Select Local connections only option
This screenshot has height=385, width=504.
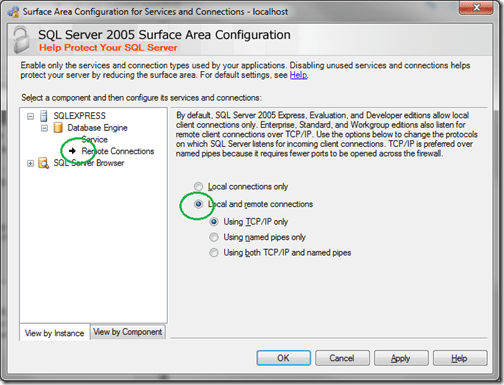coord(198,186)
